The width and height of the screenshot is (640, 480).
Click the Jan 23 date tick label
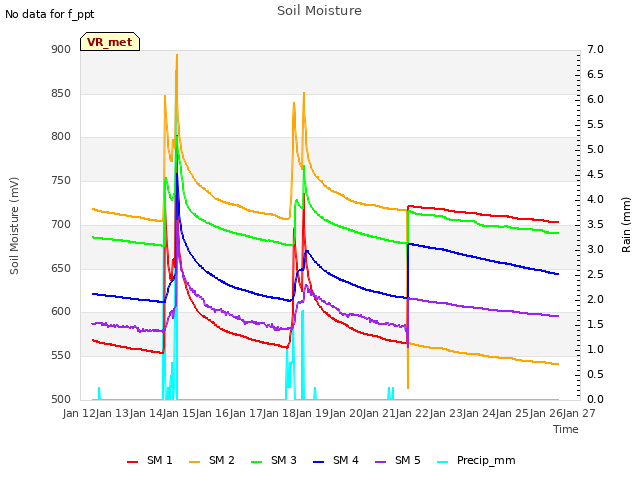[446, 414]
